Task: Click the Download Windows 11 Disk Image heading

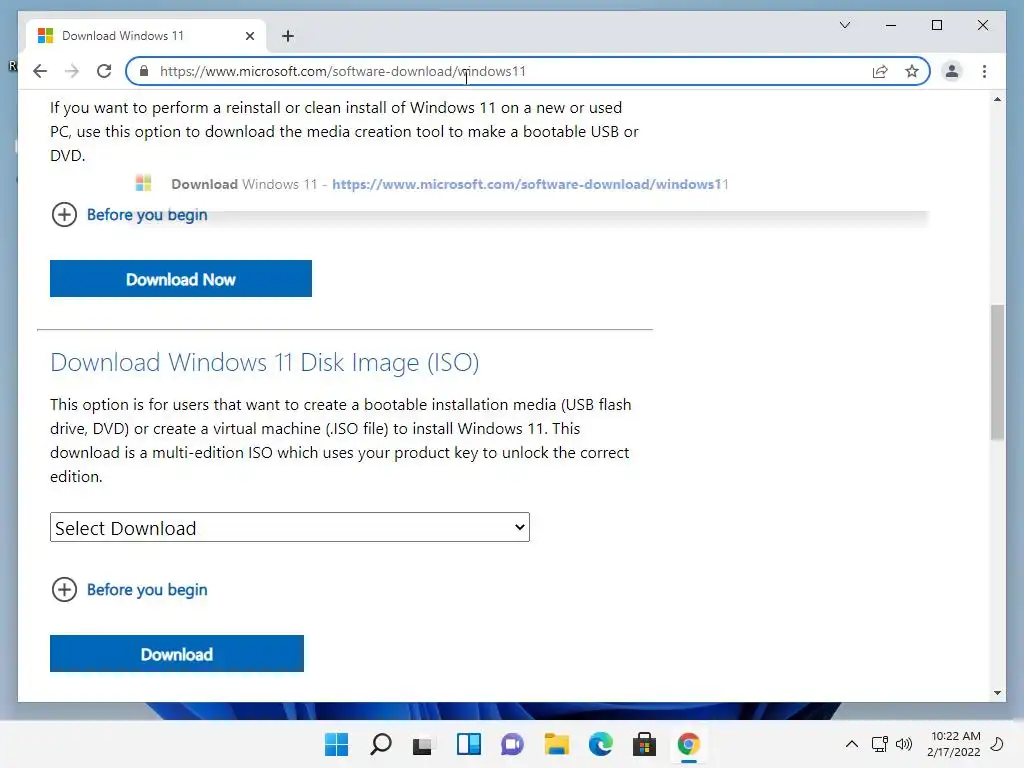Action: coord(264,362)
